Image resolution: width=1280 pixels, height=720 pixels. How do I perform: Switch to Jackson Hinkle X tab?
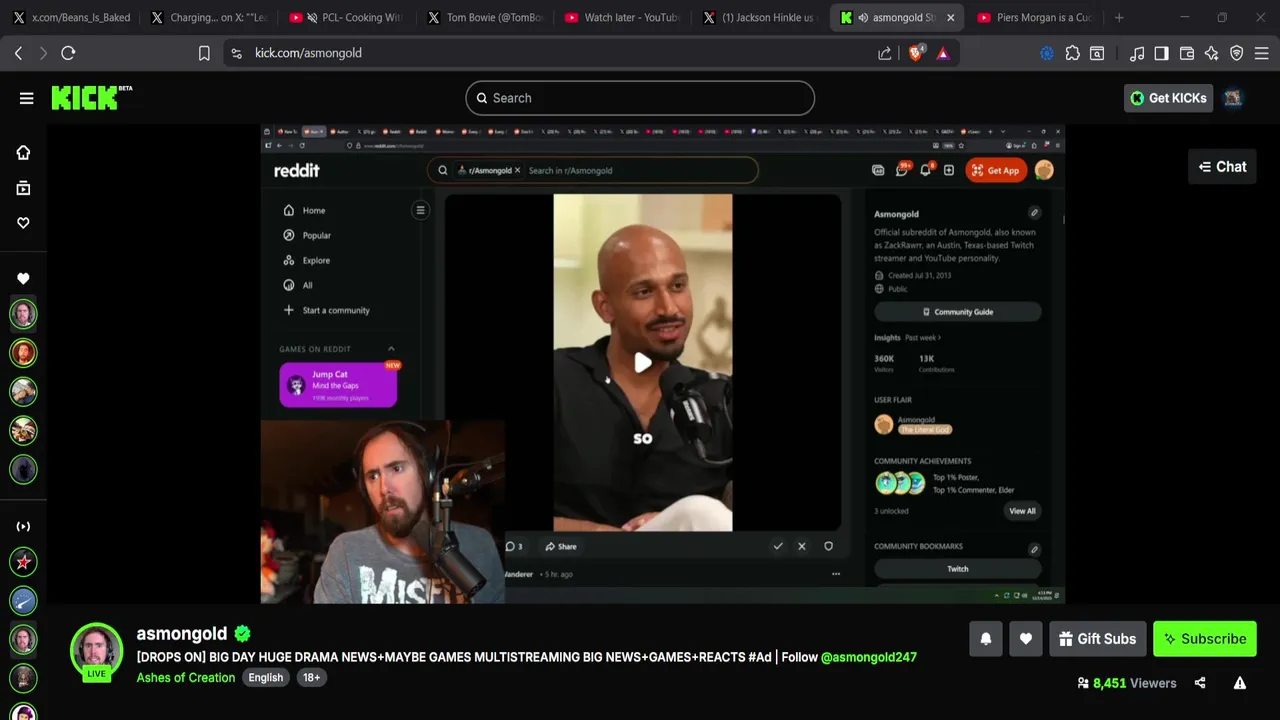pos(759,17)
